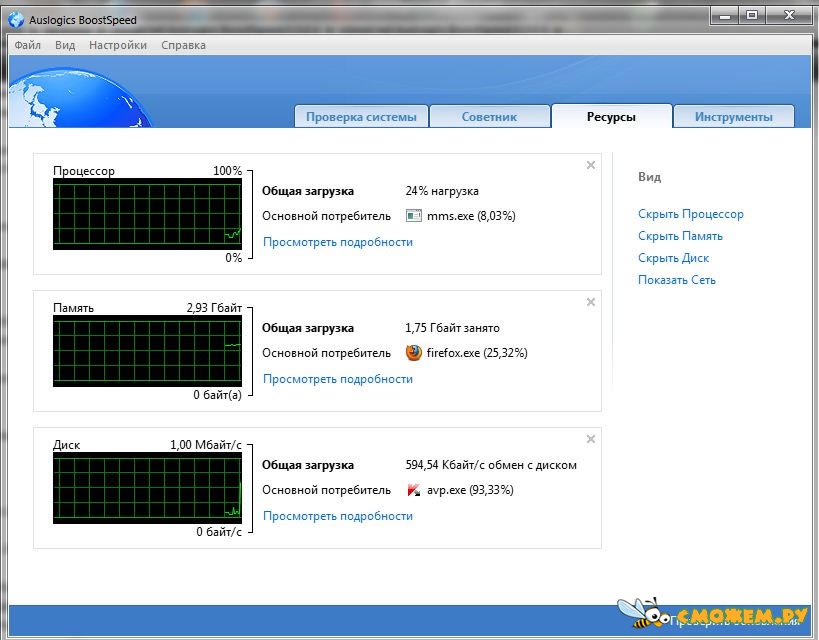819x640 pixels.
Task: Click the Диск activity graph
Action: click(x=147, y=487)
